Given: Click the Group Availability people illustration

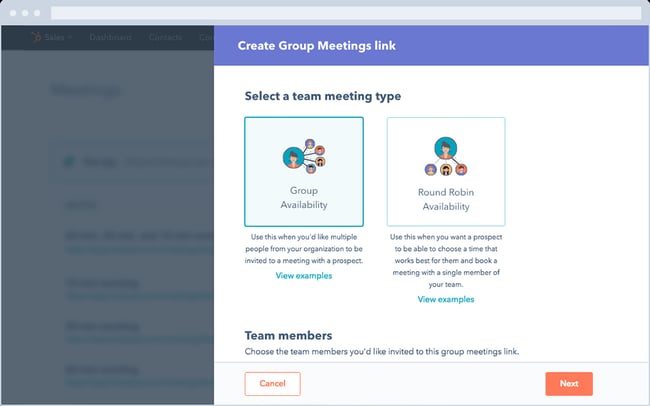Looking at the screenshot, I should point(303,155).
